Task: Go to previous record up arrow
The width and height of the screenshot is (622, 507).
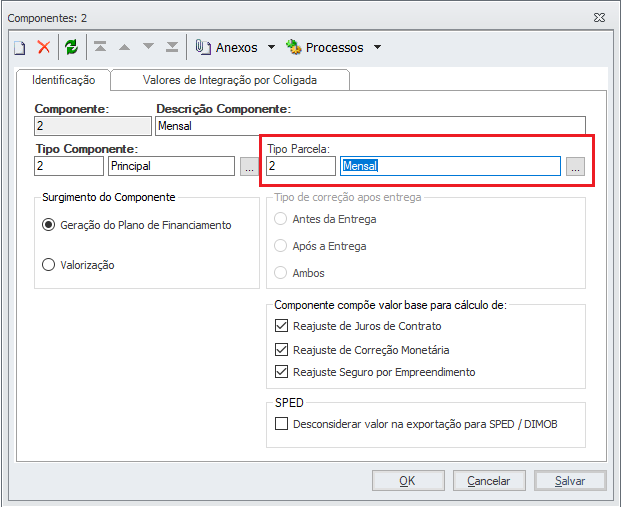Action: [125, 47]
